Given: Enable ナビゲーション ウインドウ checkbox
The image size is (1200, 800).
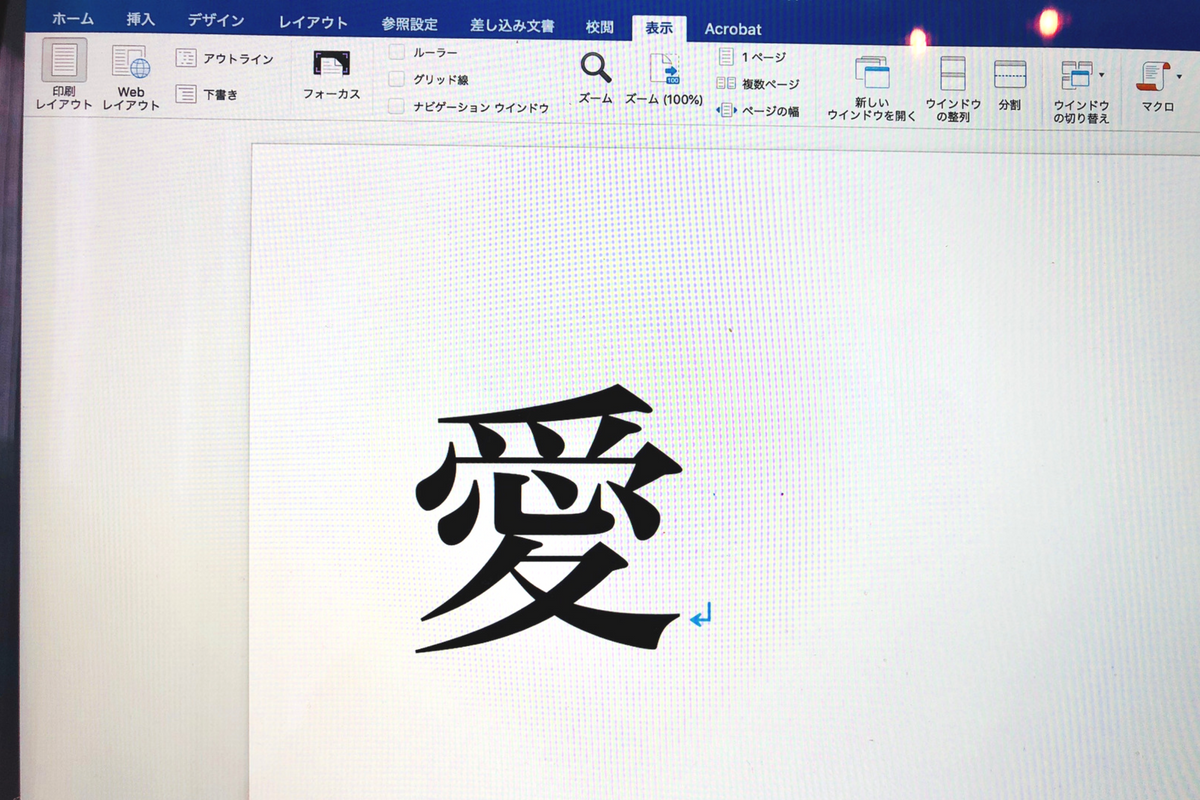Looking at the screenshot, I should [x=397, y=107].
